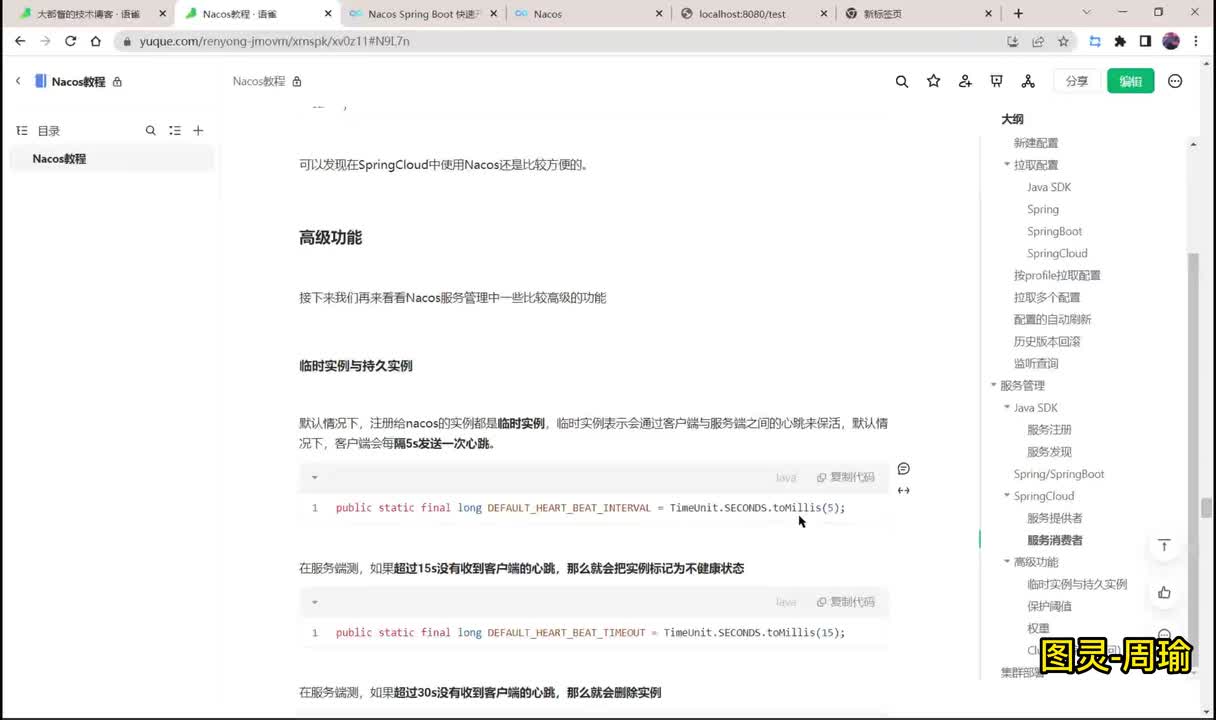Click the browser reload button
This screenshot has width=1216, height=720.
pos(70,41)
